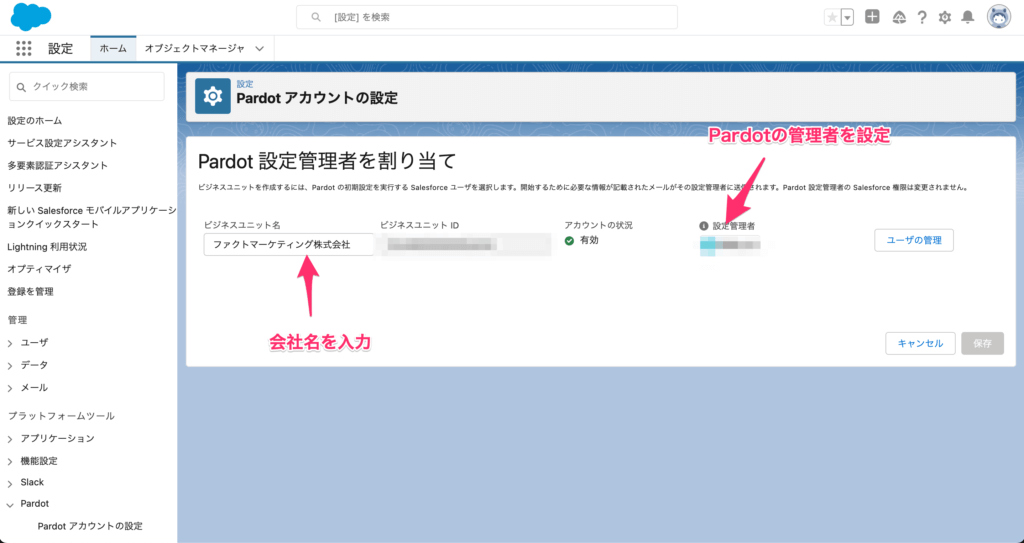This screenshot has height=543, width=1024.
Task: Expand the ユーザ section in sidebar
Action: point(10,343)
